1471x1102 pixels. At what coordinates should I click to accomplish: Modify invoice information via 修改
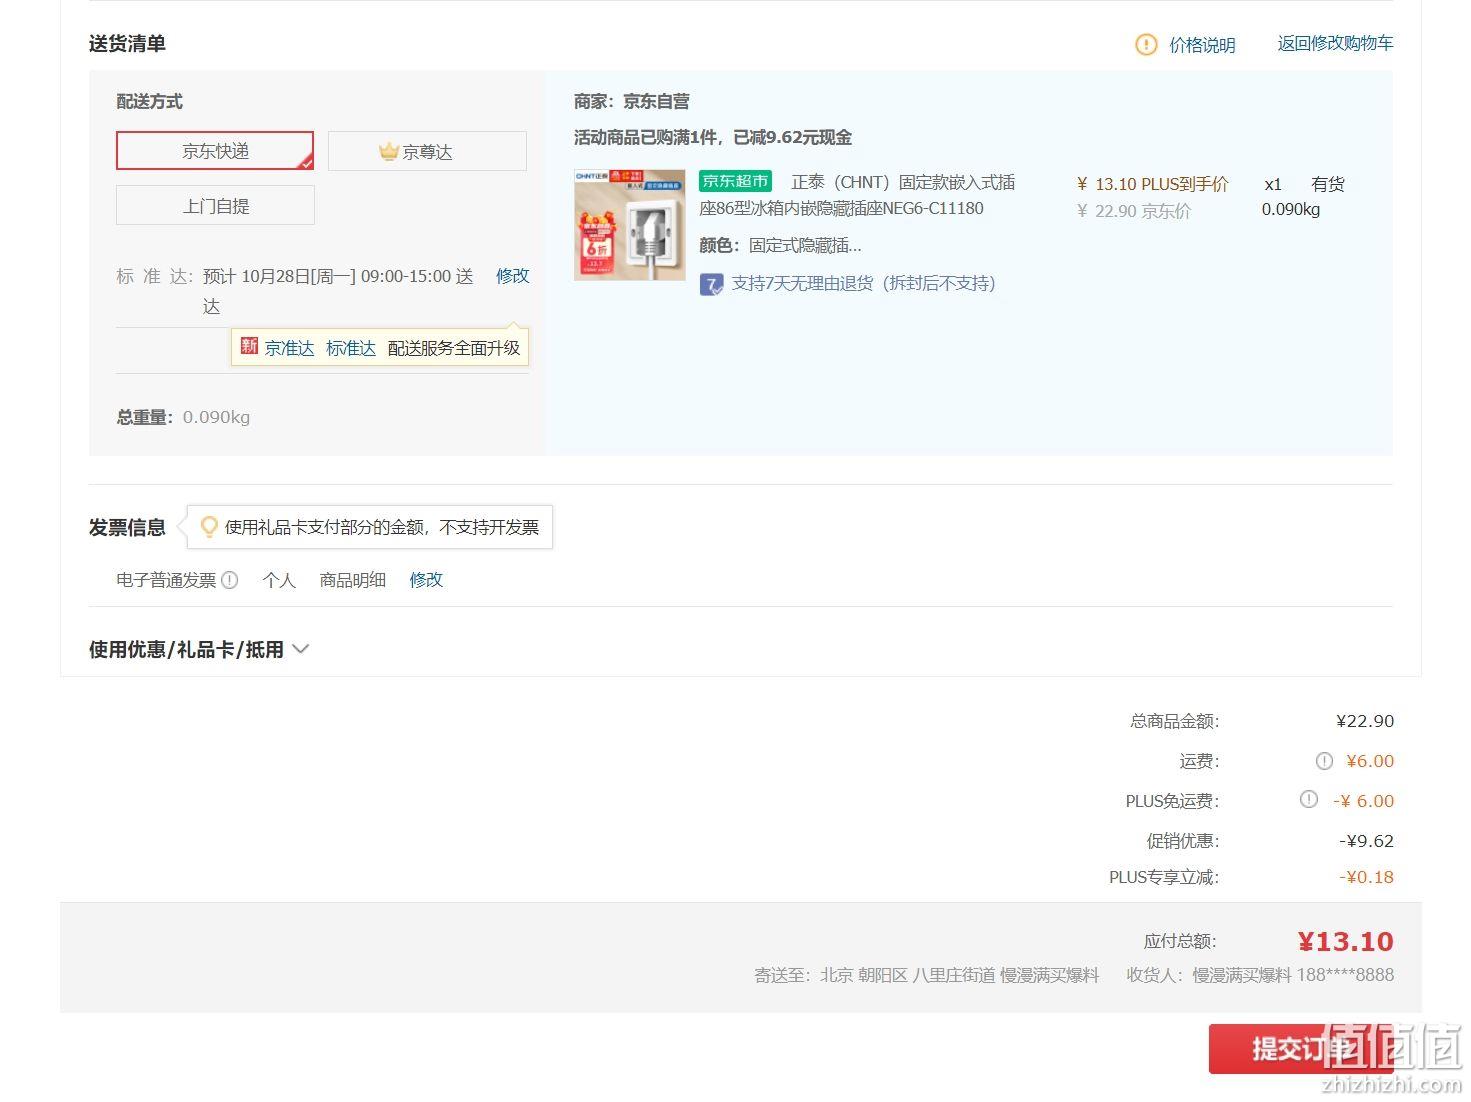(426, 579)
